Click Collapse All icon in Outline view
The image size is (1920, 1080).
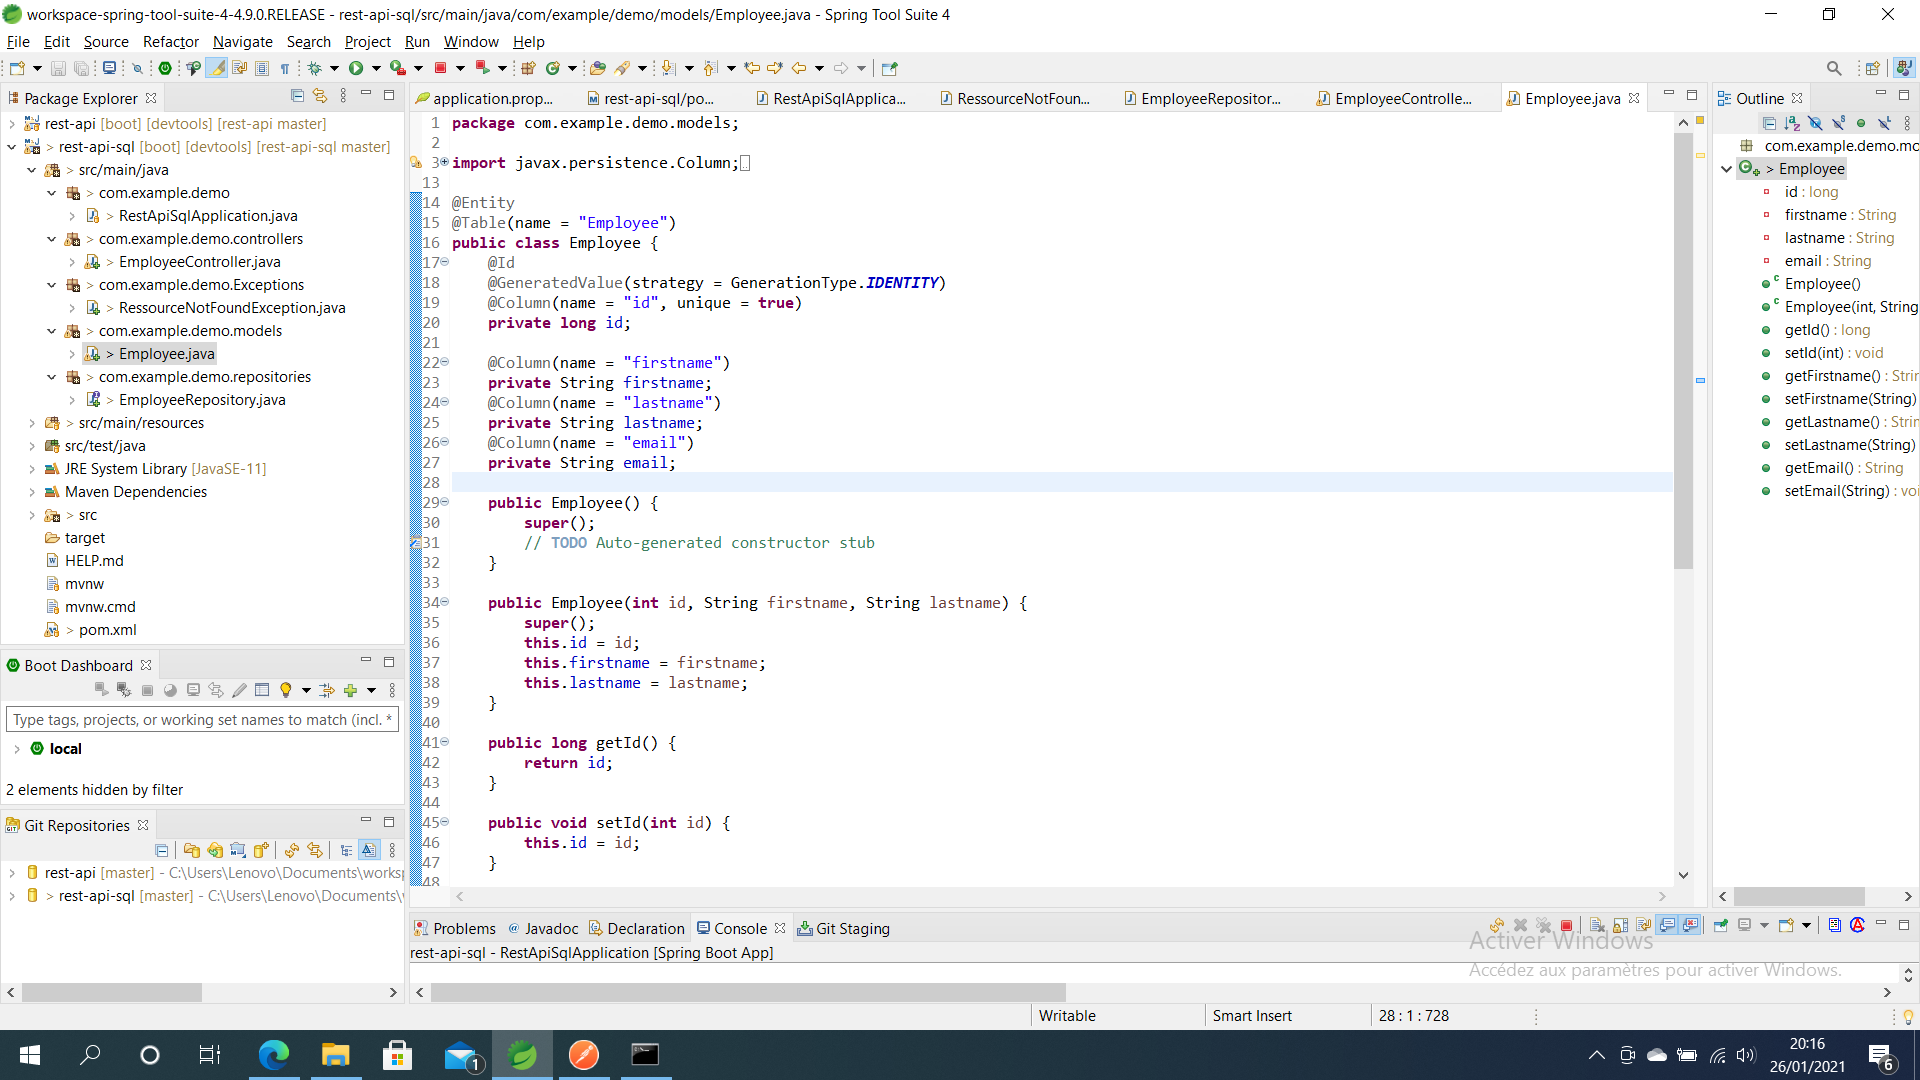(1769, 123)
